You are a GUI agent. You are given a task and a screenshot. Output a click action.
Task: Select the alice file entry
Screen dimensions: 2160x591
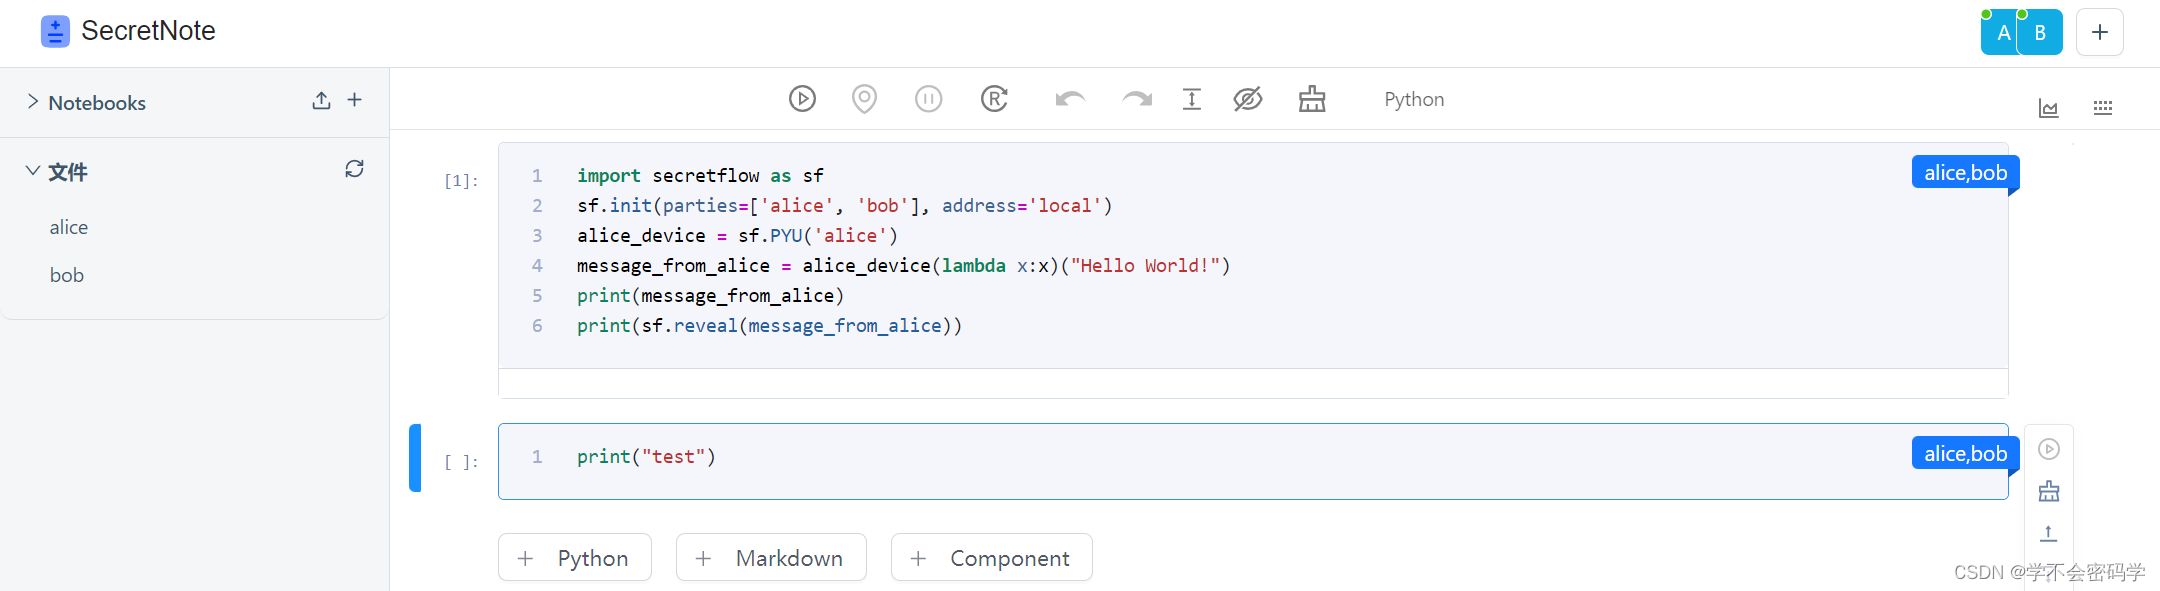coord(69,227)
